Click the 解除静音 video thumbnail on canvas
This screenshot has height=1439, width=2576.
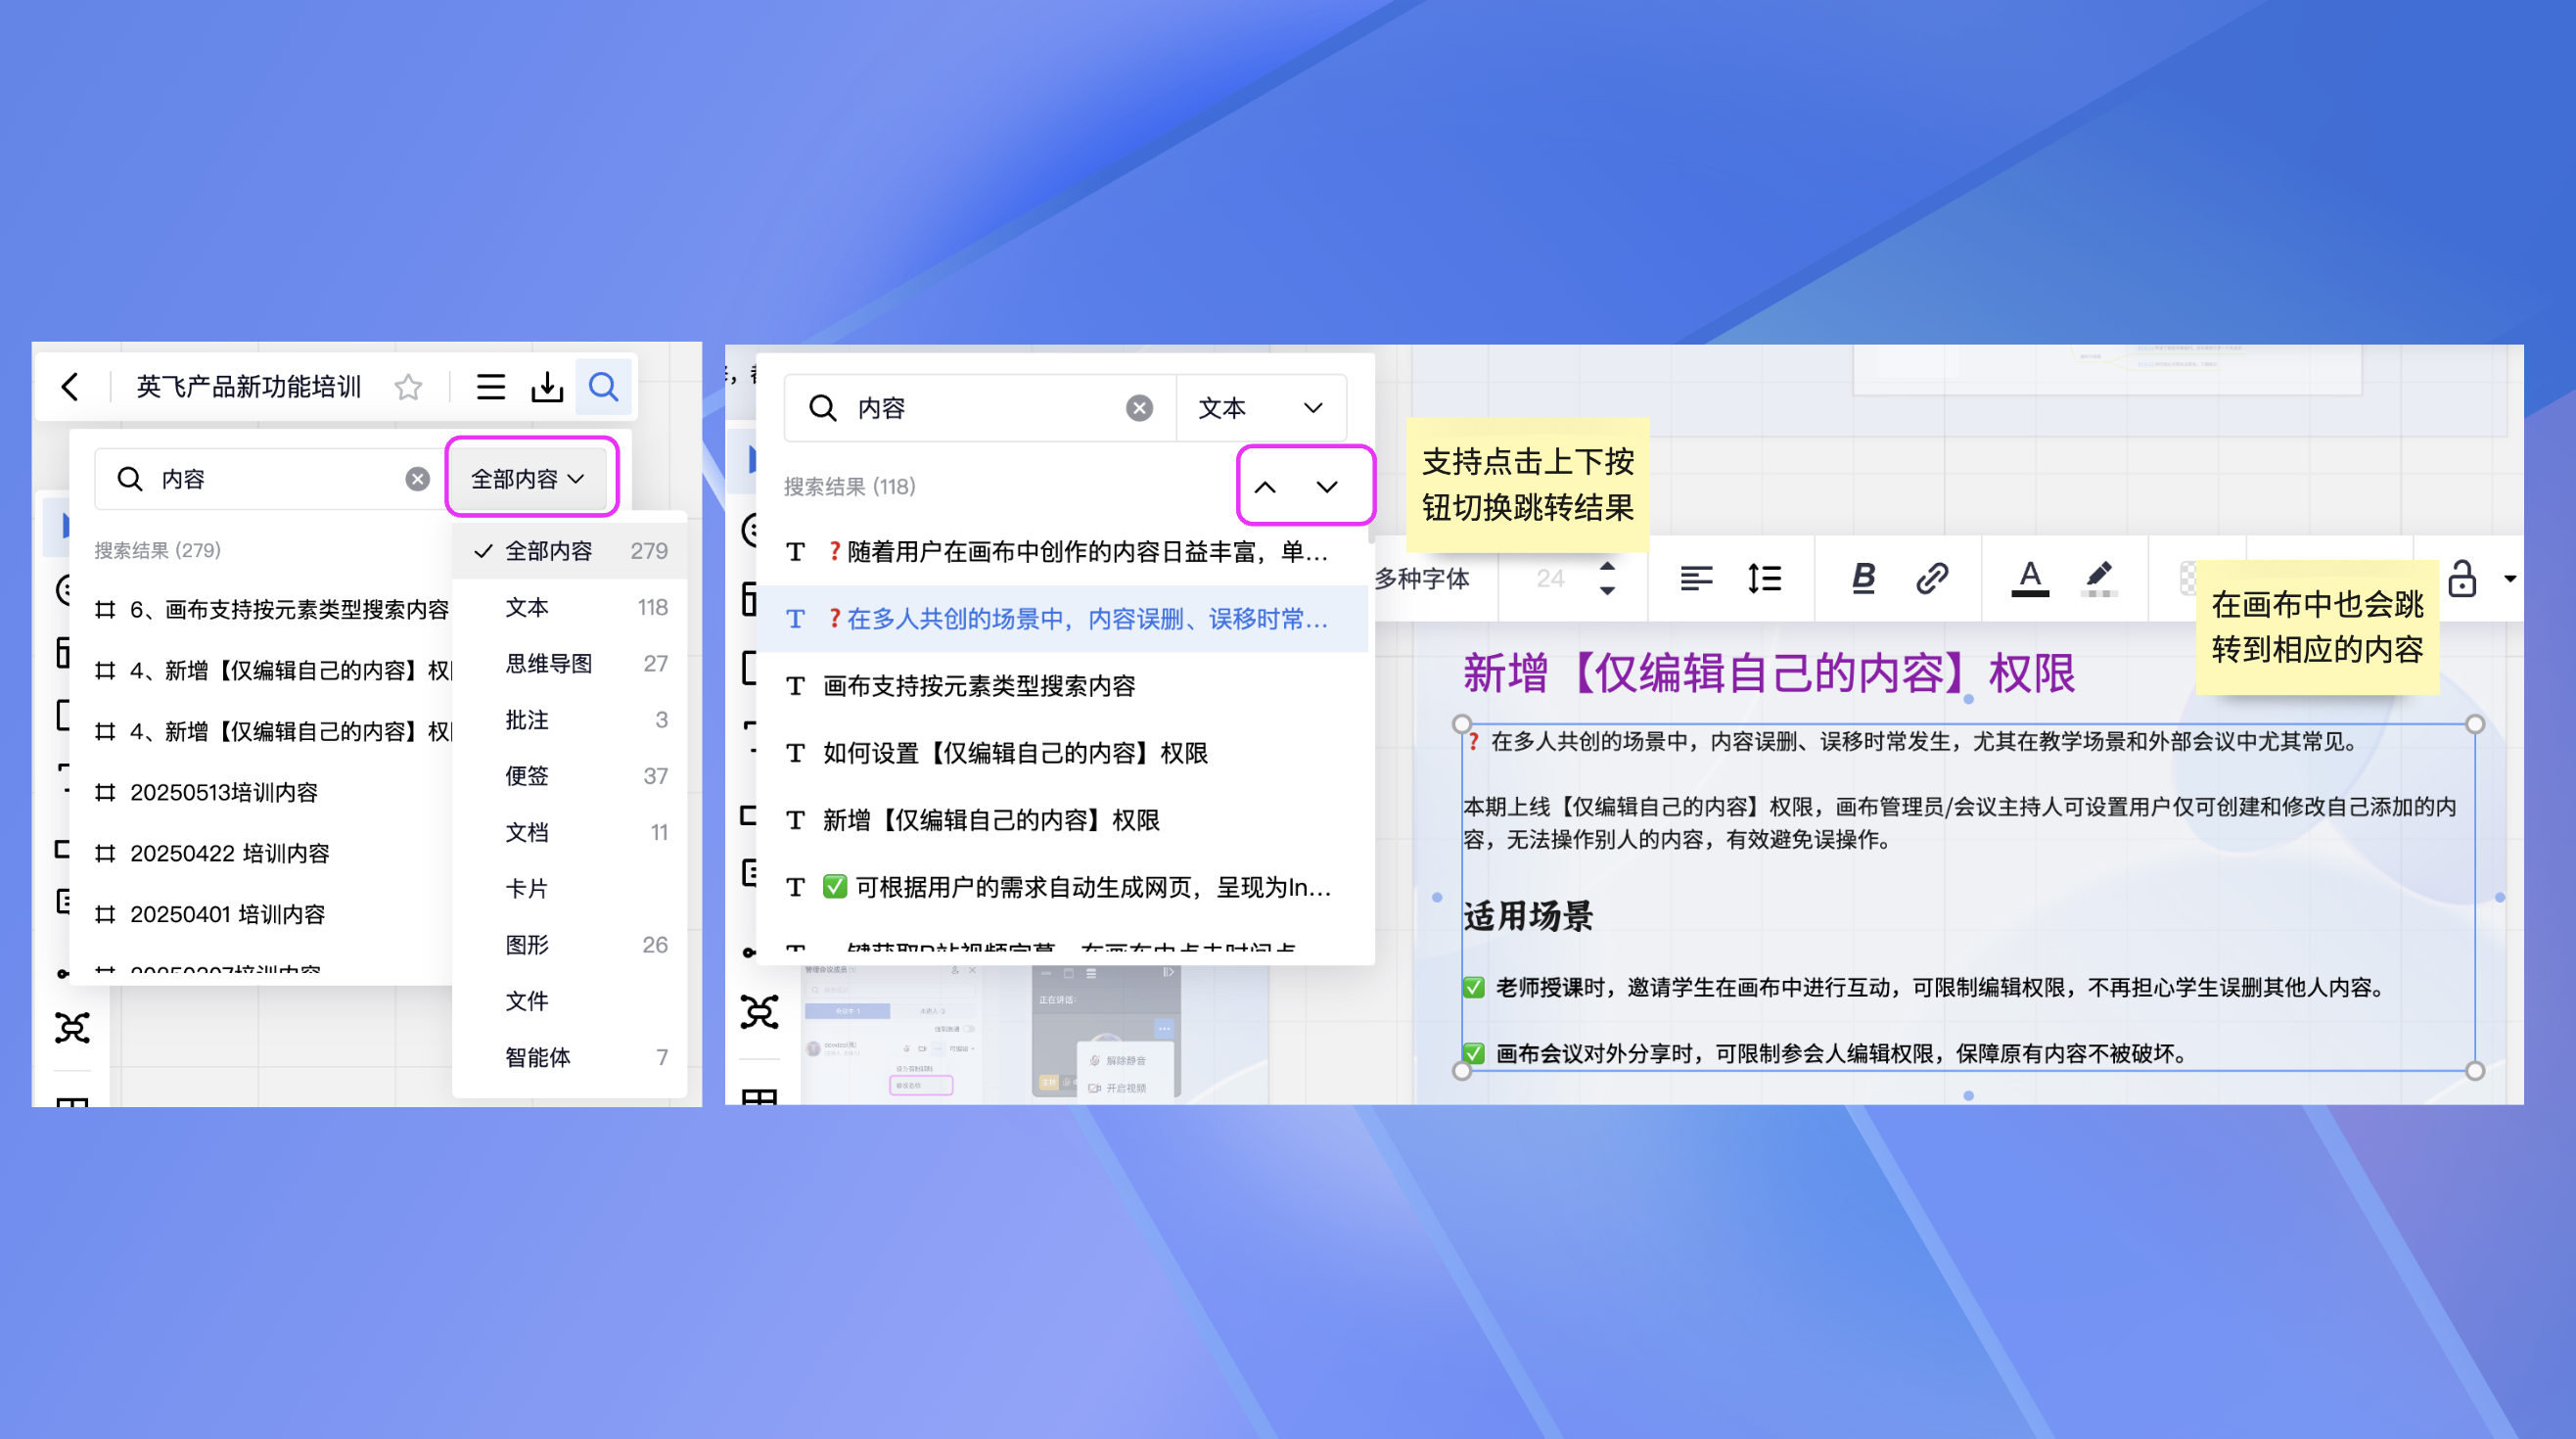(x=1106, y=1030)
